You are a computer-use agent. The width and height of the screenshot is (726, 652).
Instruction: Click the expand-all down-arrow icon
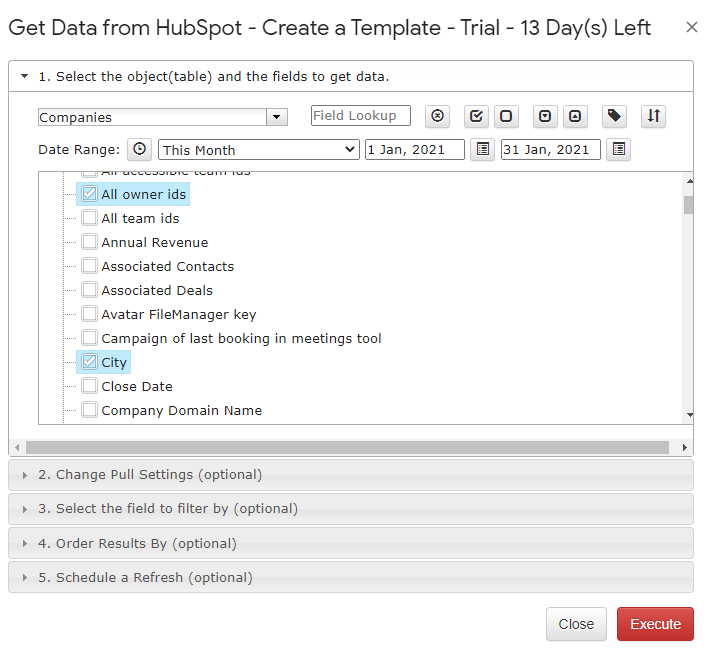pyautogui.click(x=545, y=116)
